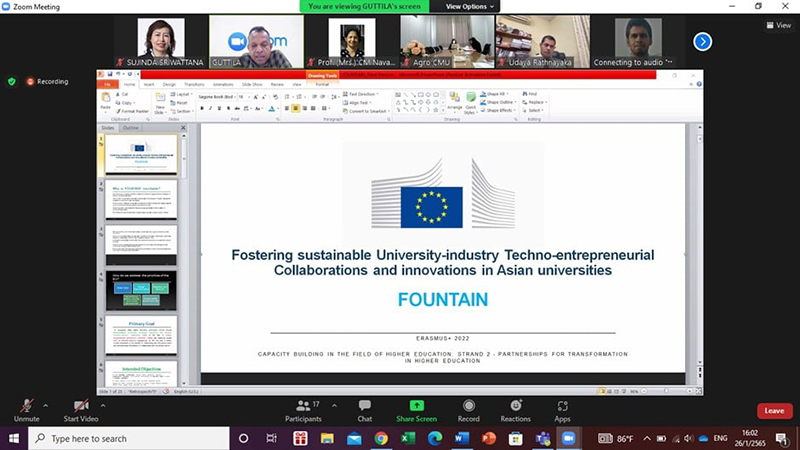Open Google Chrome from the taskbar
Viewport: 800px width, 450px height.
click(x=381, y=438)
